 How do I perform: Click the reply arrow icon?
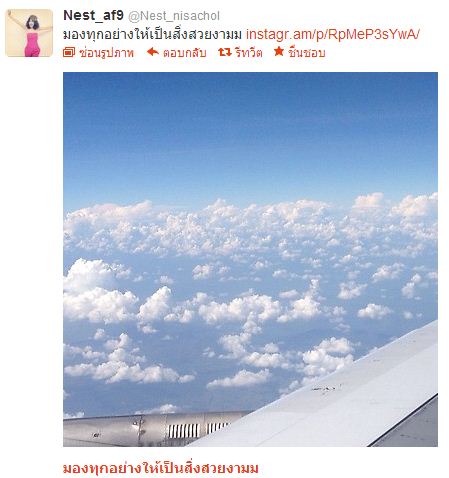click(x=153, y=52)
